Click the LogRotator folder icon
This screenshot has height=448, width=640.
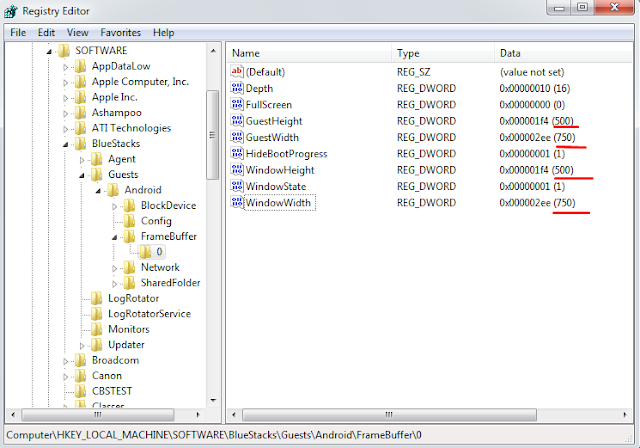point(97,298)
